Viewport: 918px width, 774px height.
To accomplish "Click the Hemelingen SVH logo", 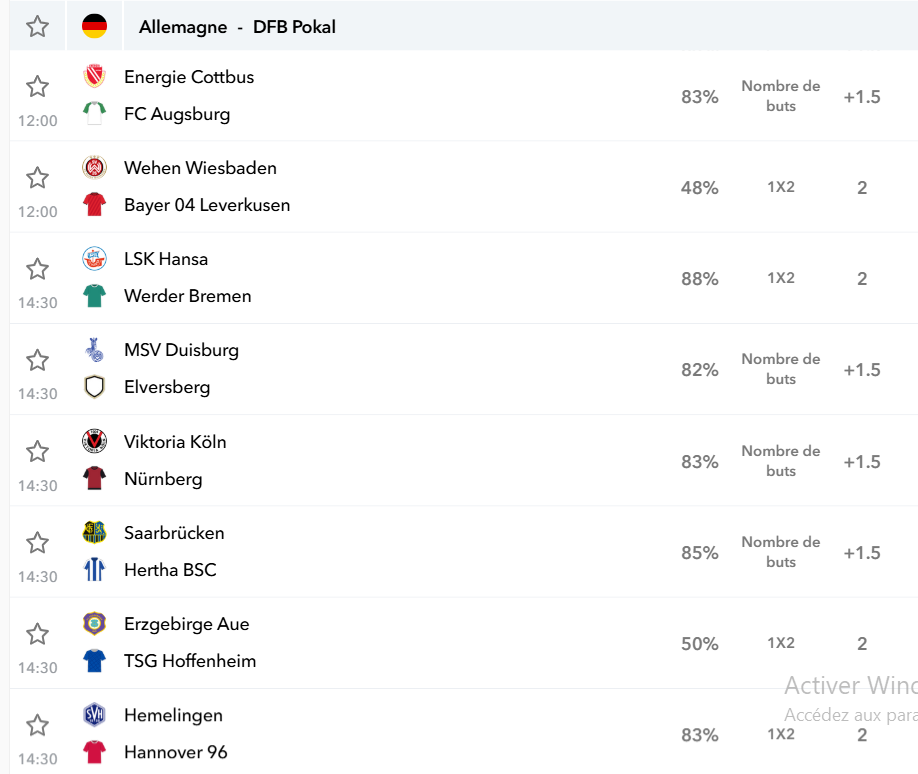I will (x=94, y=715).
